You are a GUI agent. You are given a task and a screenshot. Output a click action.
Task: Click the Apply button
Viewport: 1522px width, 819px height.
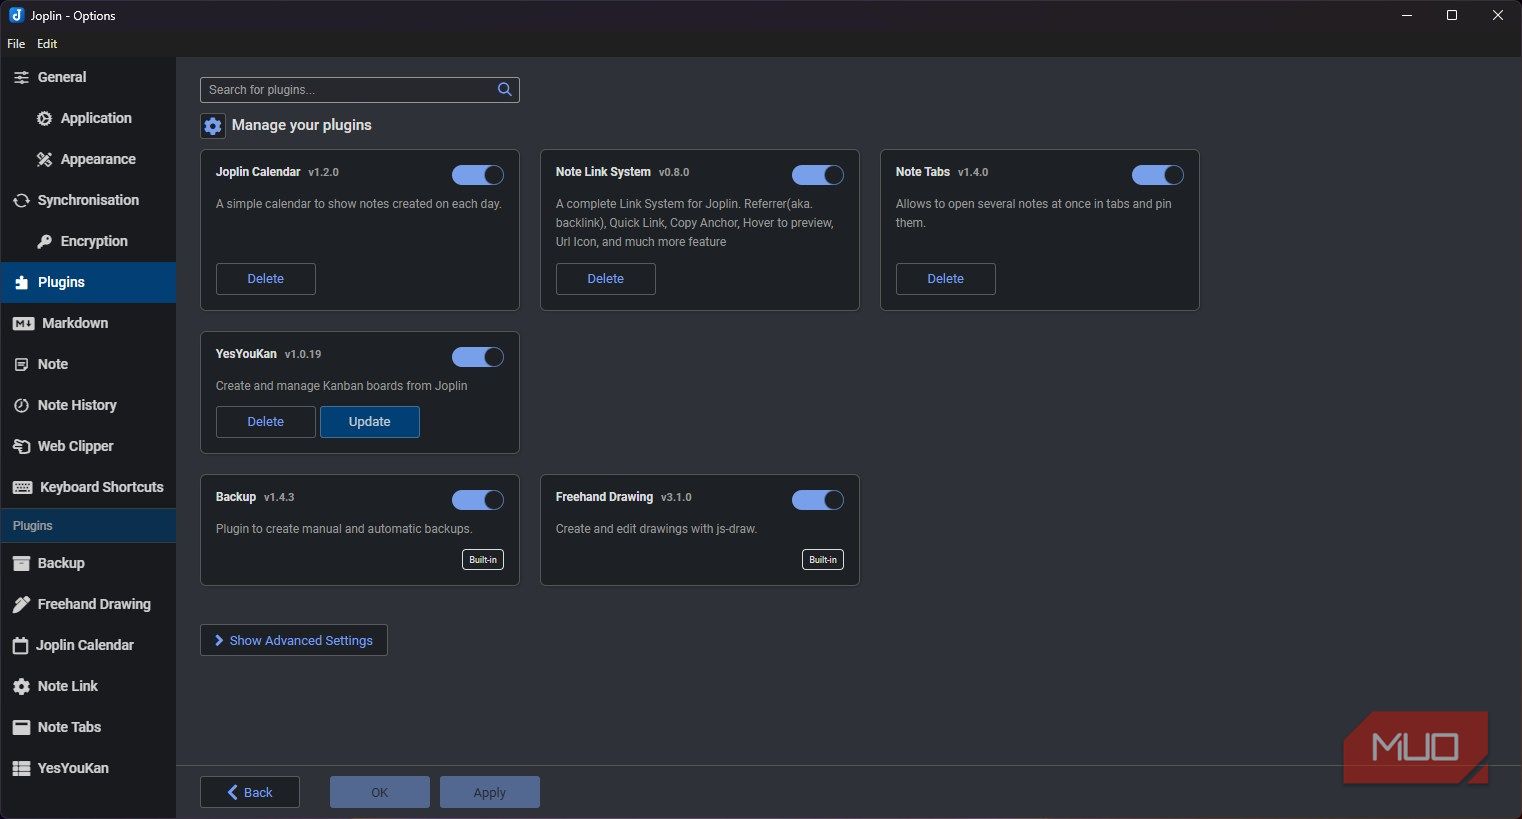[x=490, y=792]
